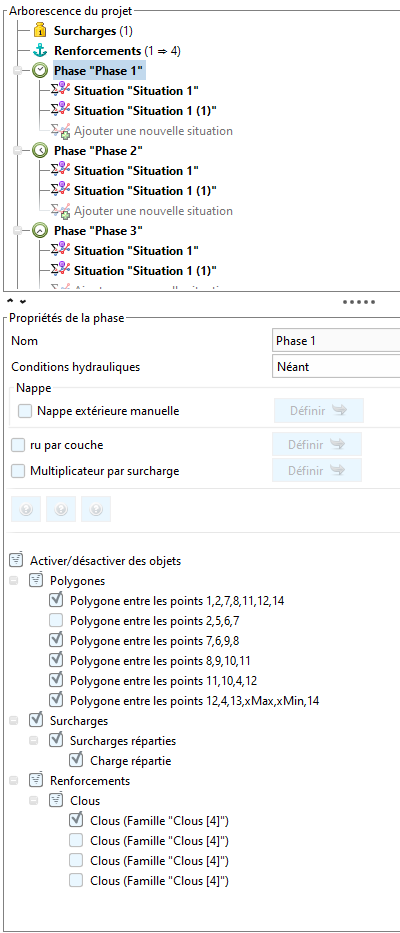The image size is (400, 933).
Task: Select Situation "Situation 1" under Phase 3
Action: [136, 251]
